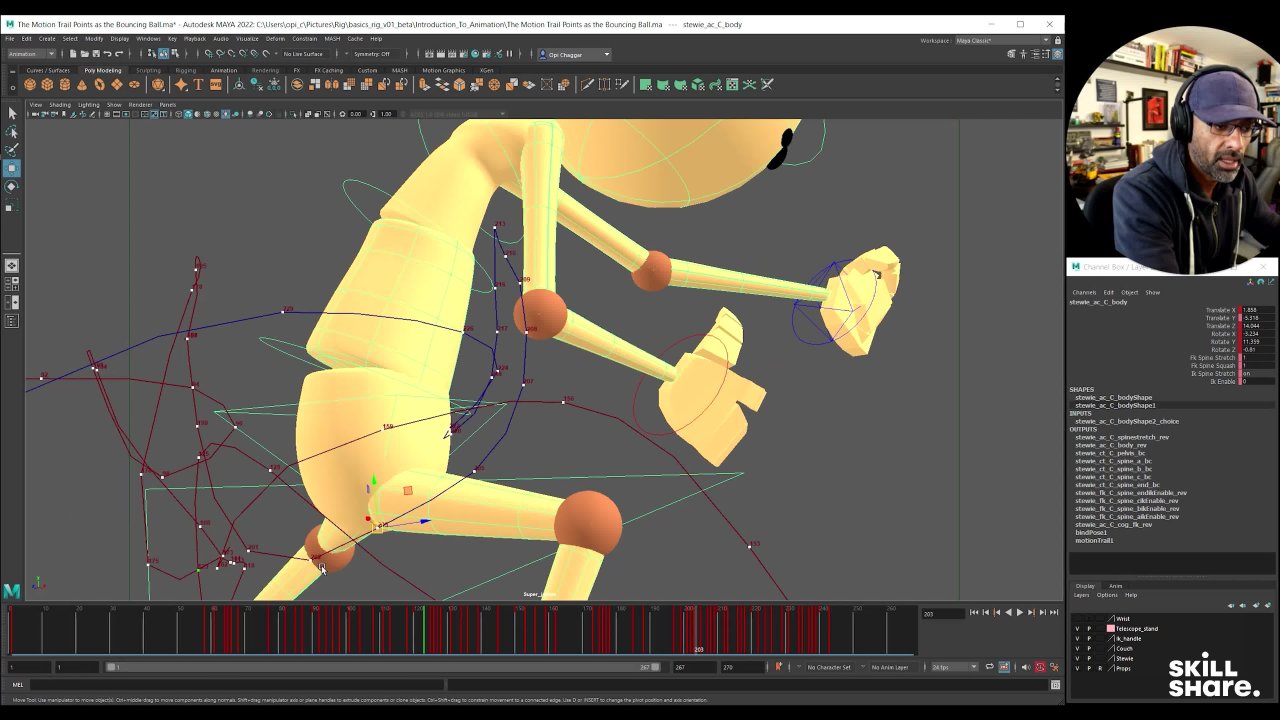Screen dimensions: 1280x720
Task: Select the Move tool in toolbox
Action: 12,168
